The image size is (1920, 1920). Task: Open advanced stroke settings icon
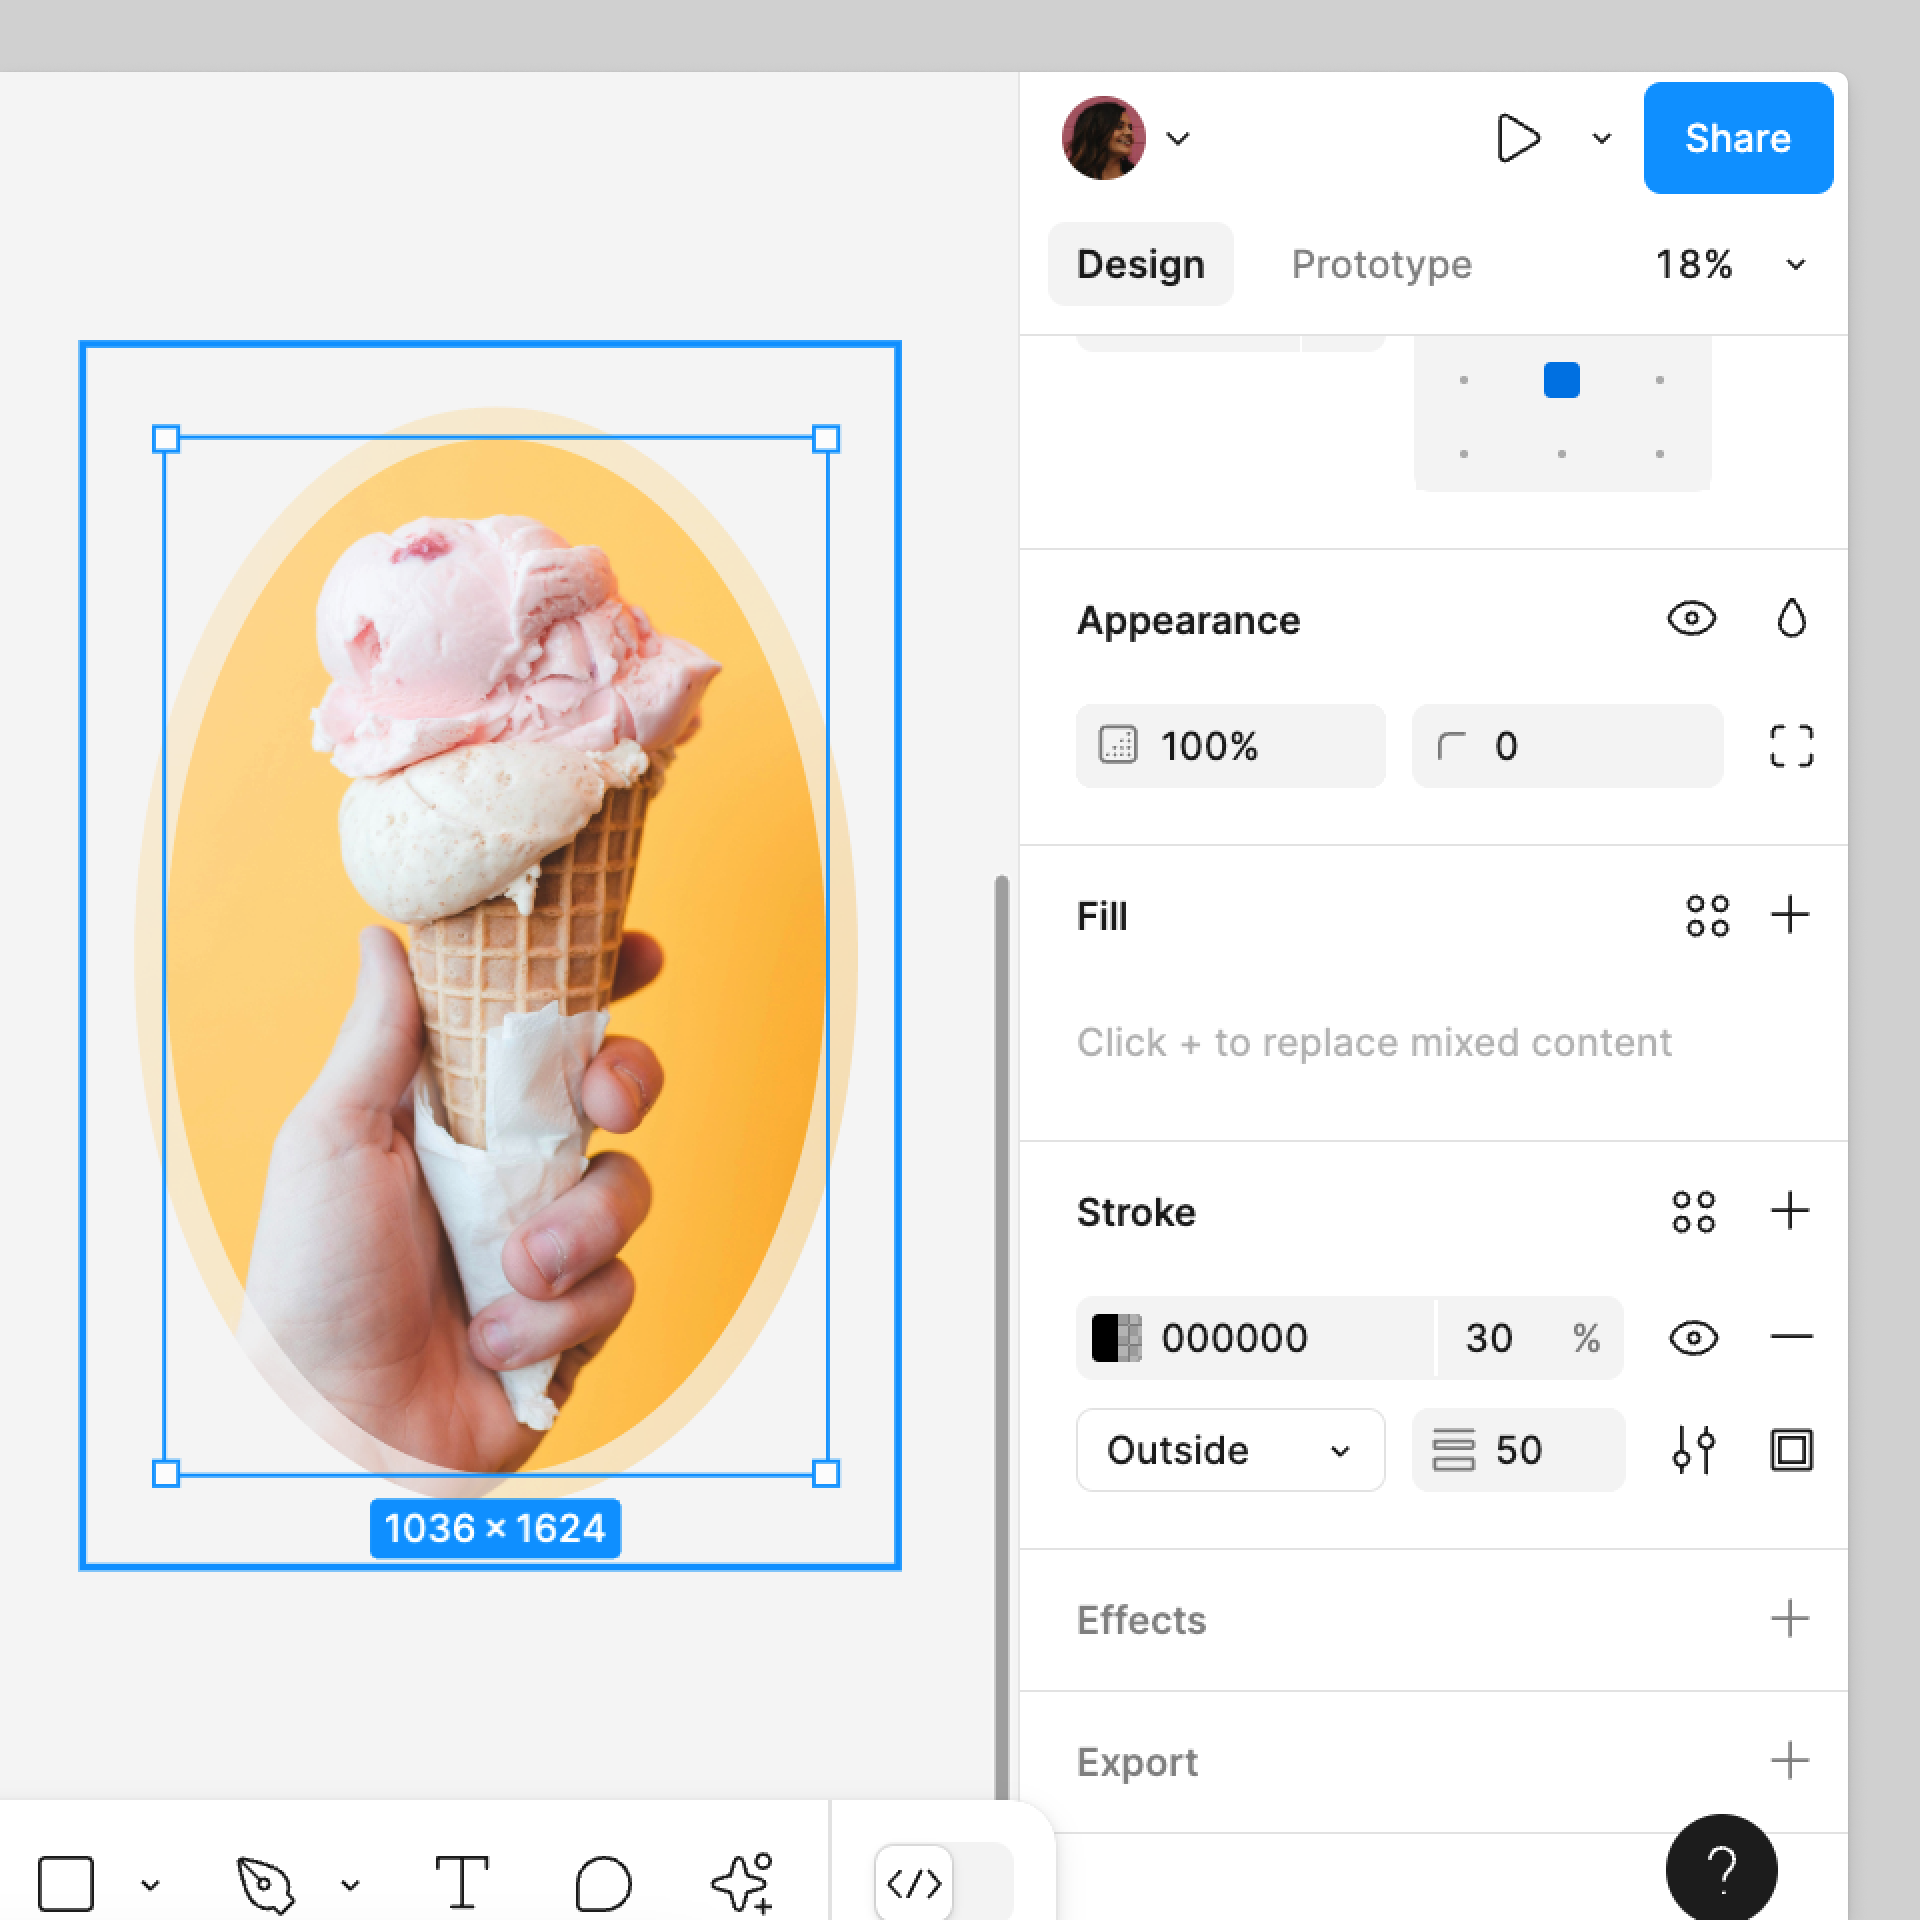click(x=1693, y=1450)
